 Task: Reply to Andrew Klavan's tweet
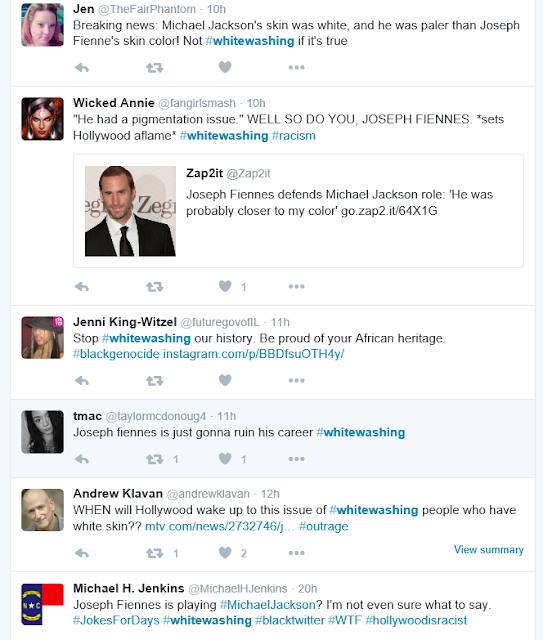tap(82, 553)
